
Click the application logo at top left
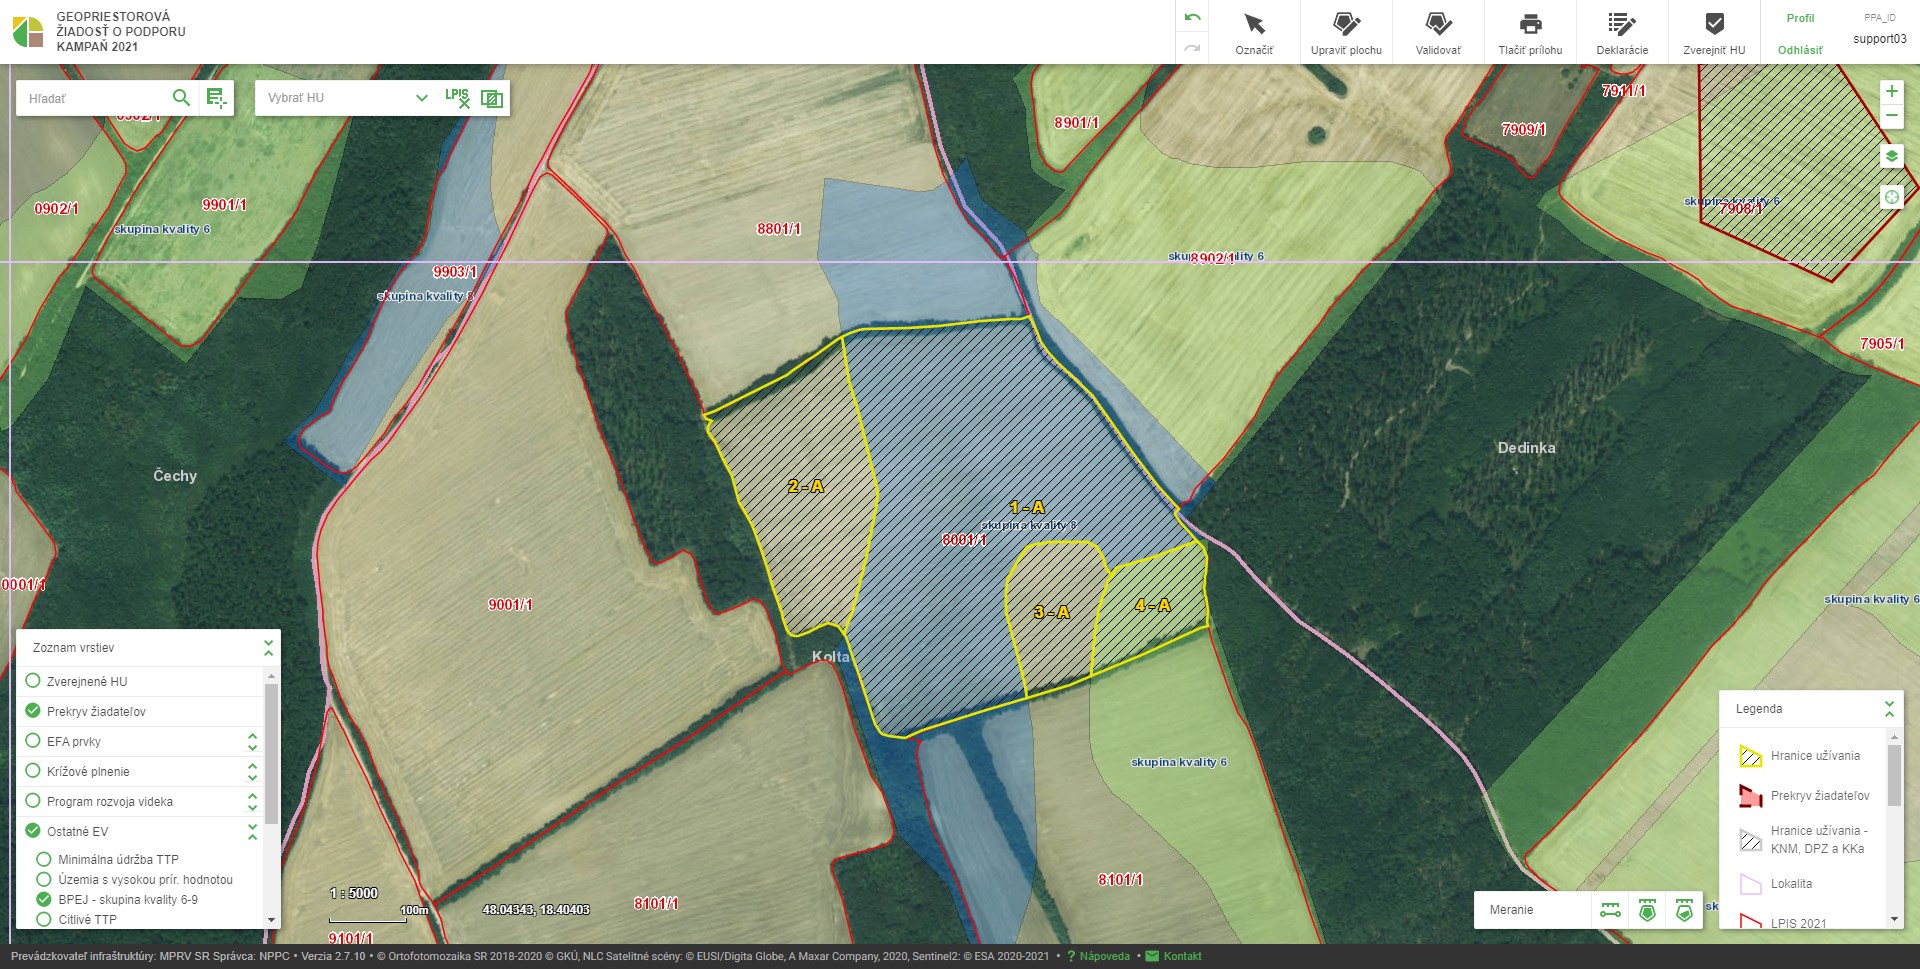click(x=28, y=32)
